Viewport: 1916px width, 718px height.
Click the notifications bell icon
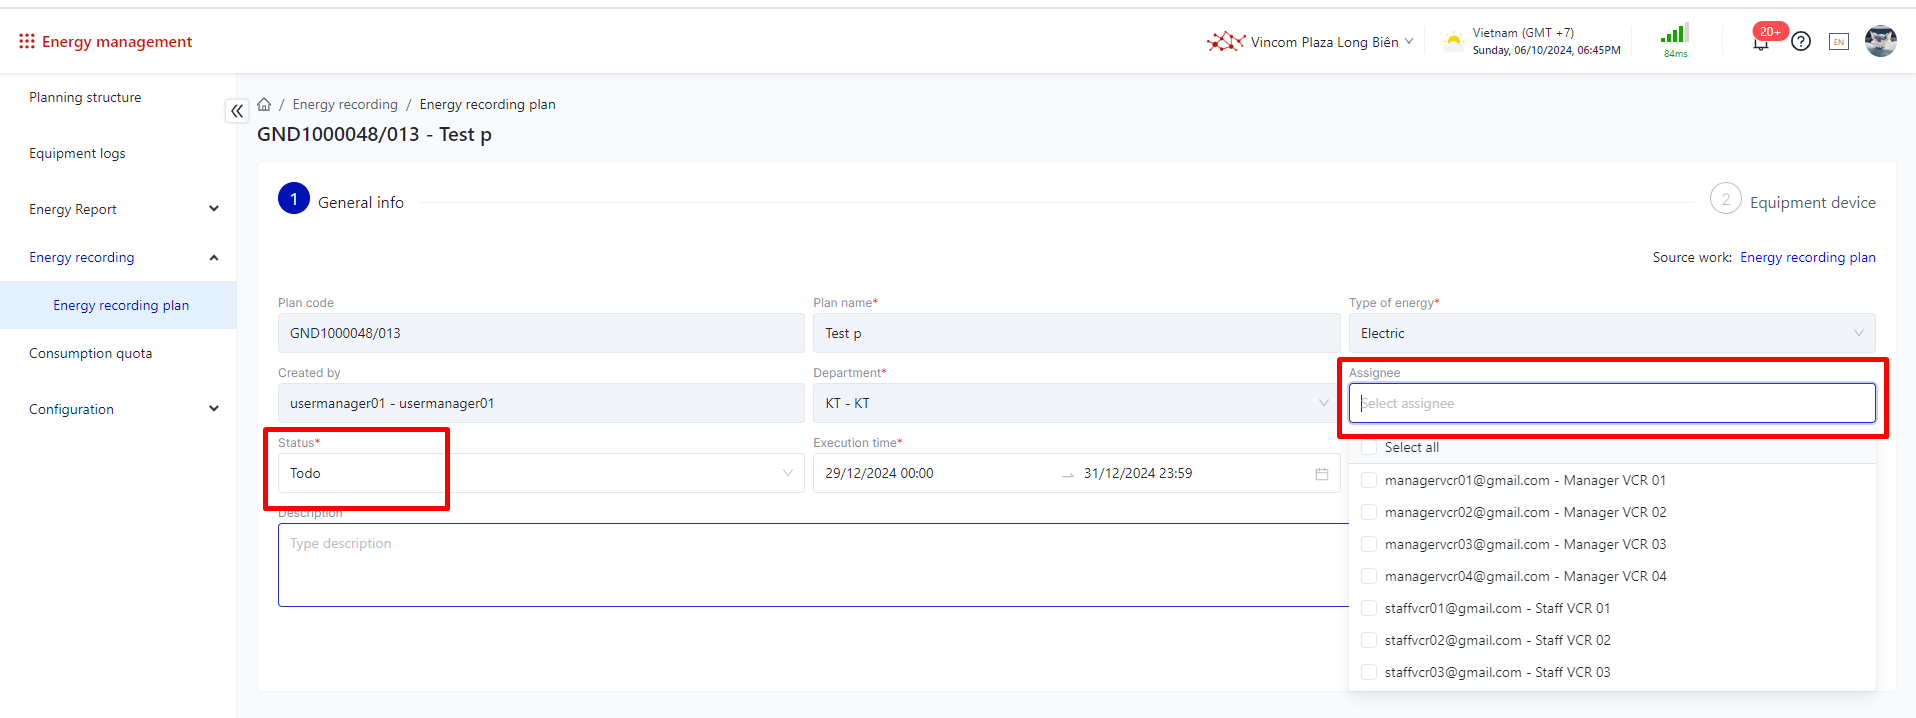pos(1761,42)
